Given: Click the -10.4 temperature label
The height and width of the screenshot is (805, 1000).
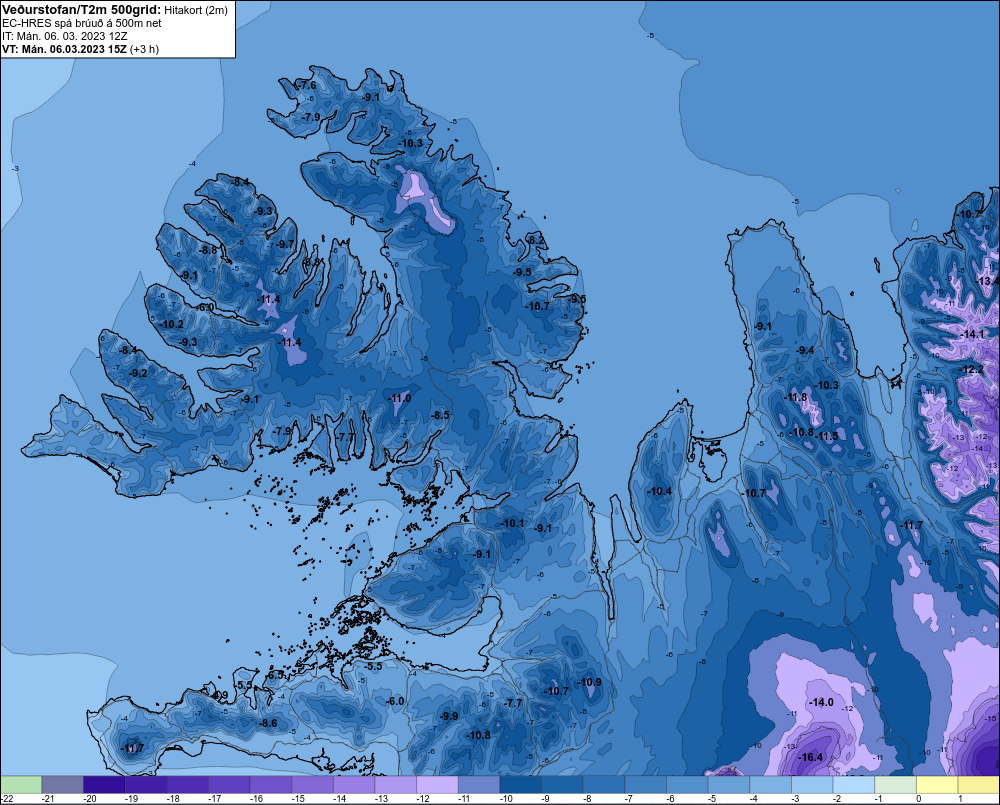Looking at the screenshot, I should point(659,491).
